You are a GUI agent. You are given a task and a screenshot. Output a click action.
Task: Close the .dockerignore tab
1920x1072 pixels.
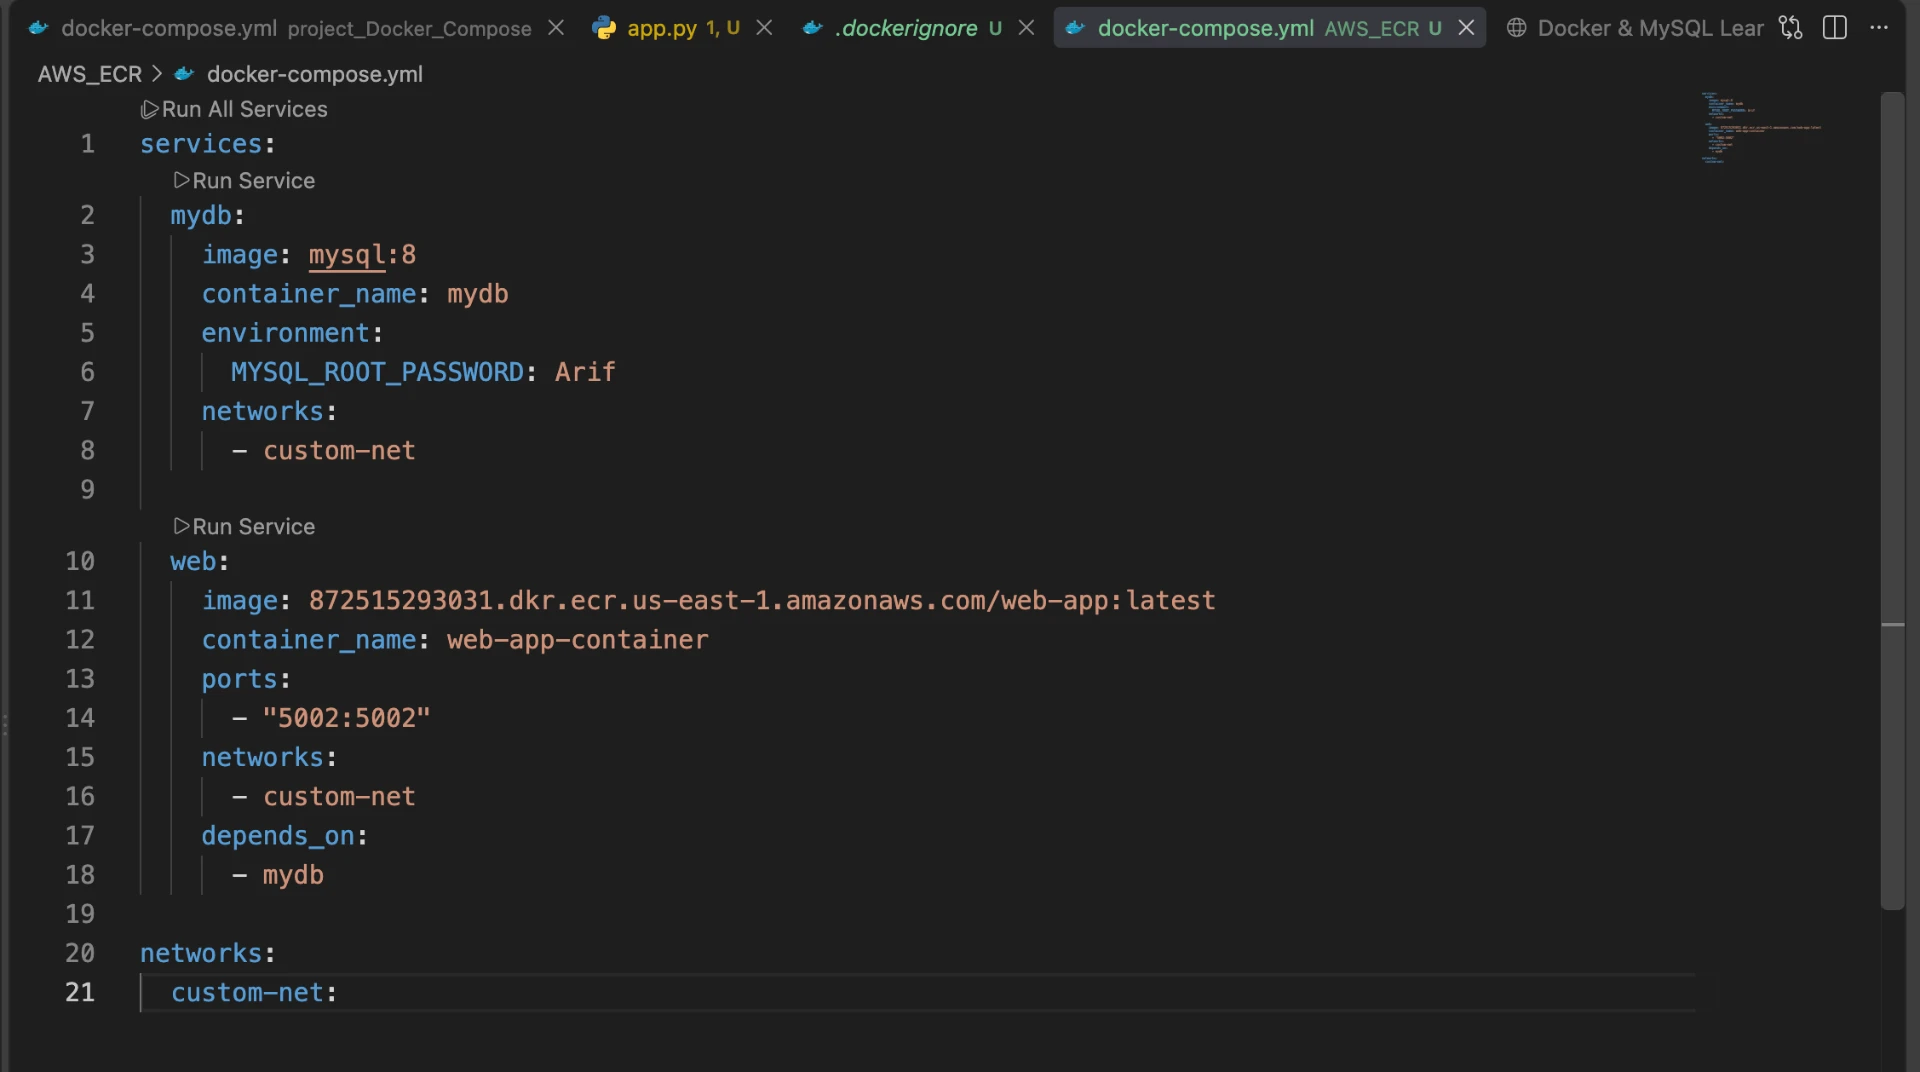tap(1026, 28)
